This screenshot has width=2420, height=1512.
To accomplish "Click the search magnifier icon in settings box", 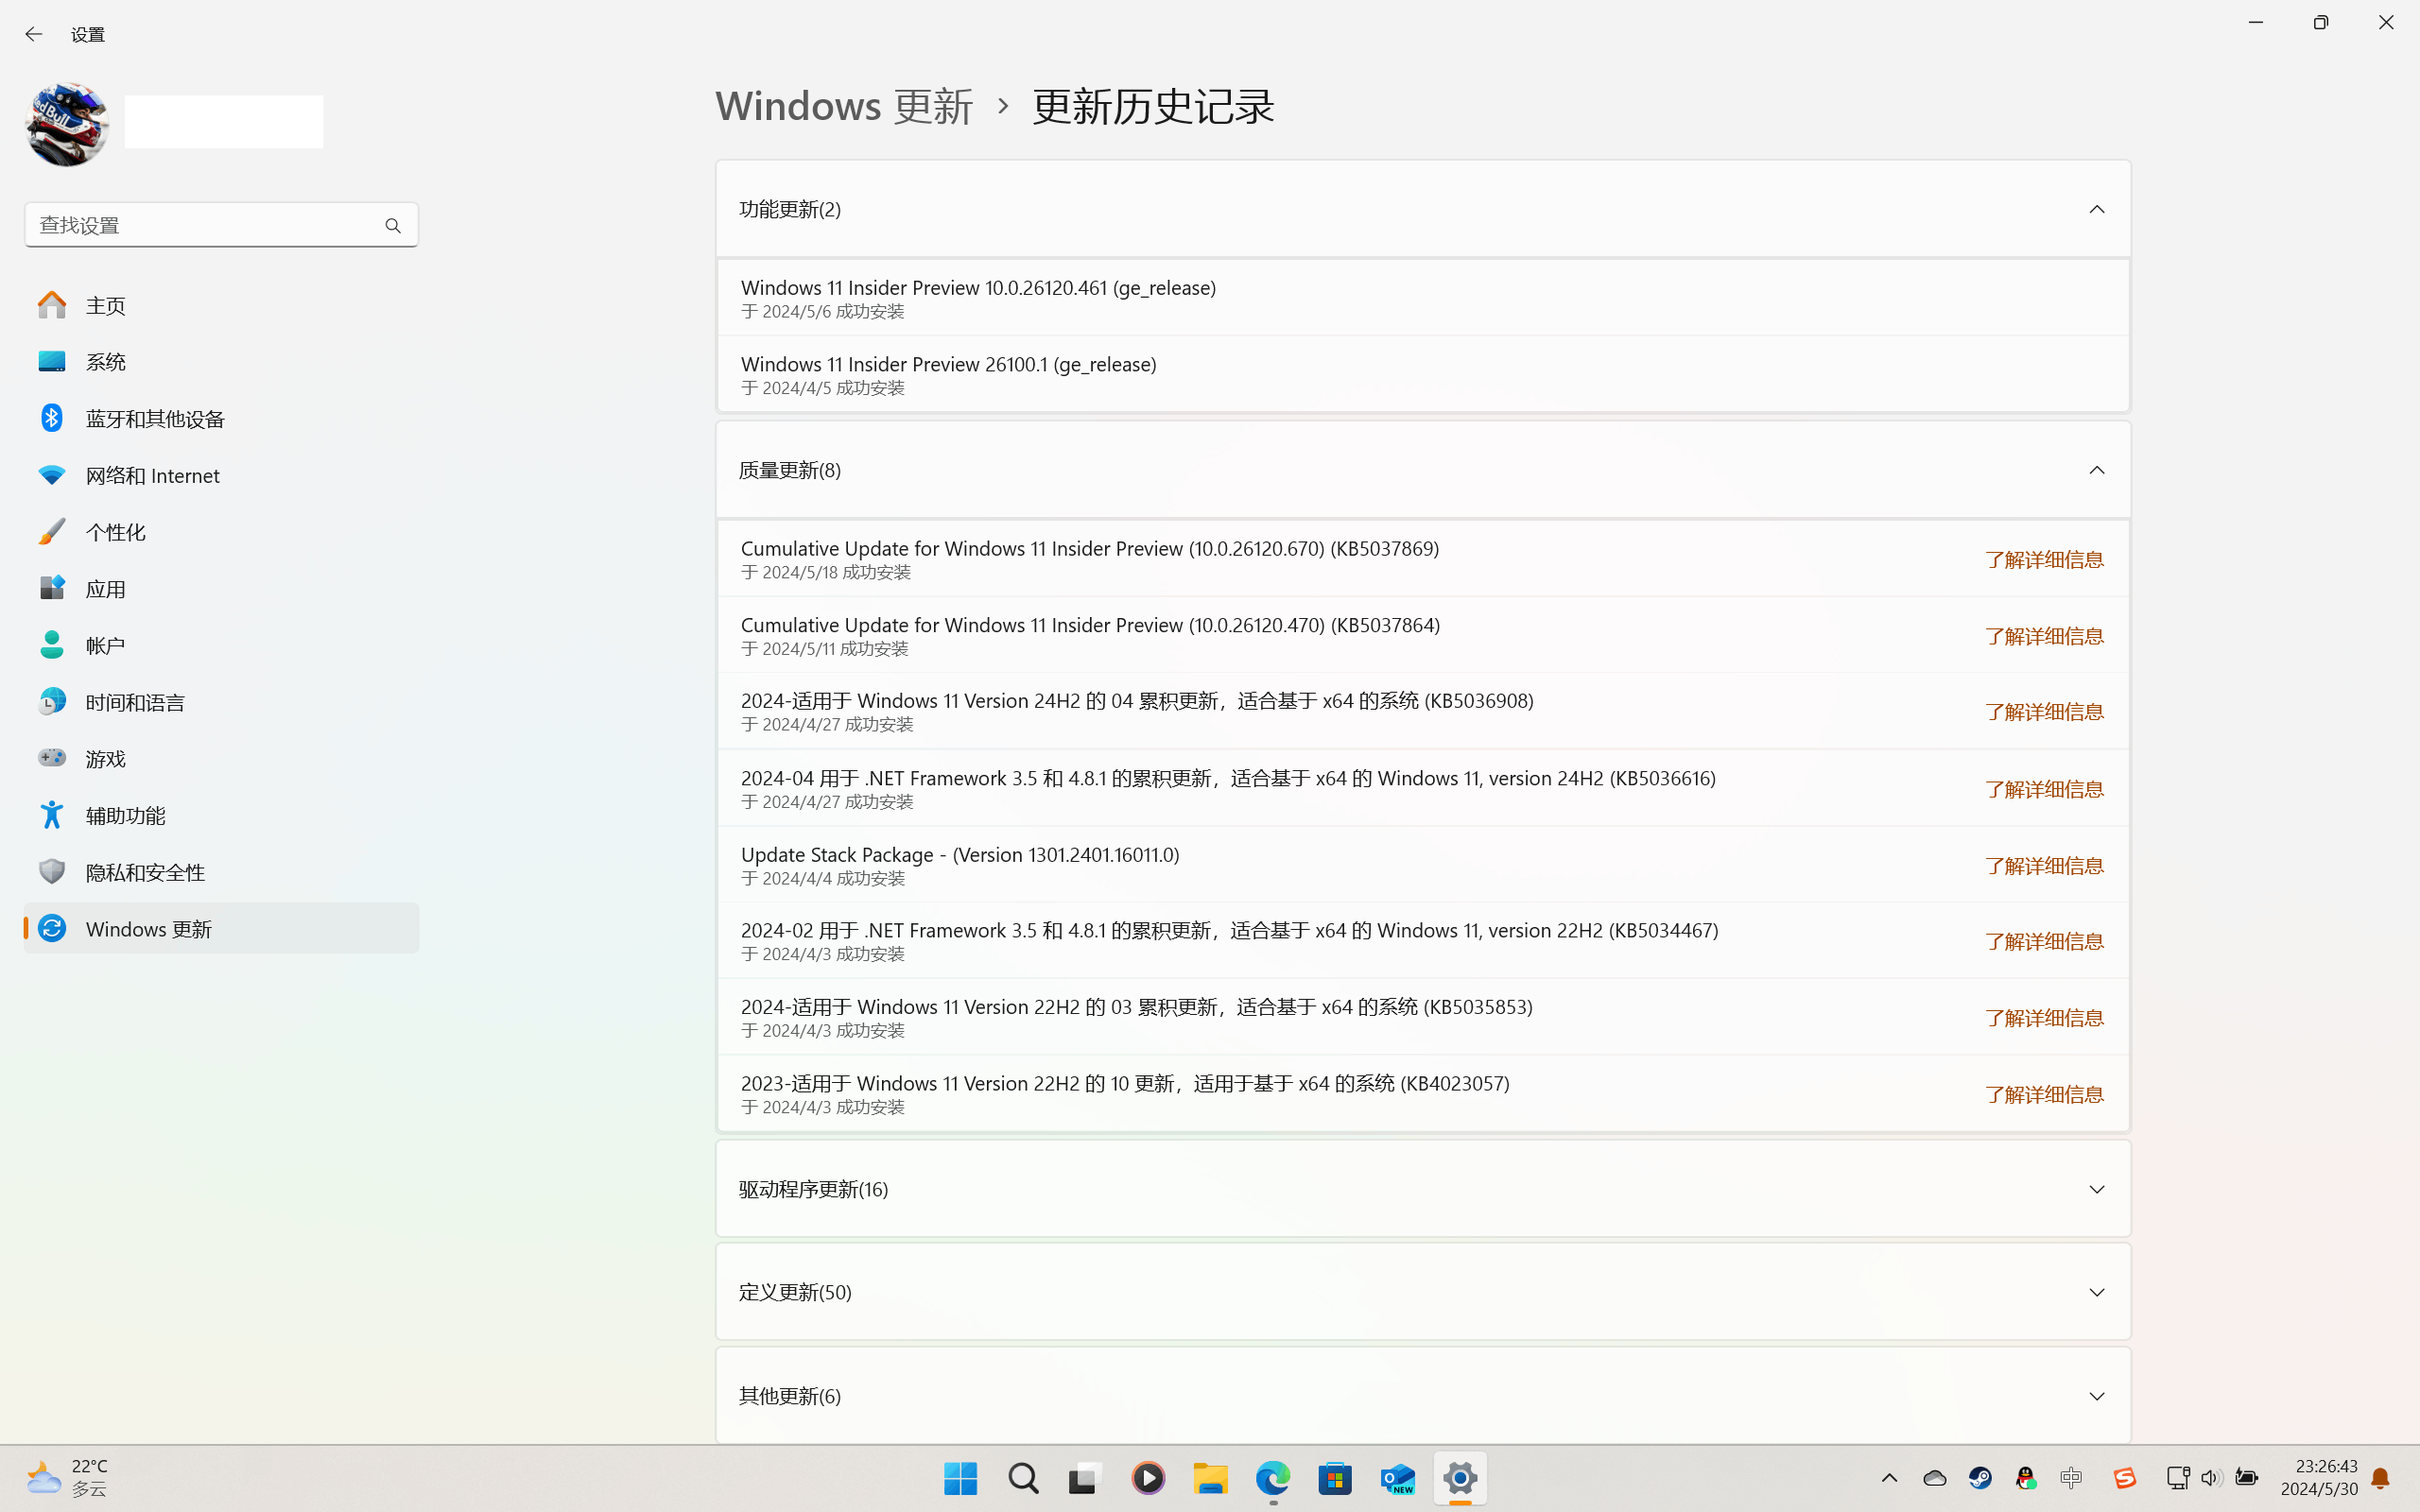I will coord(393,226).
